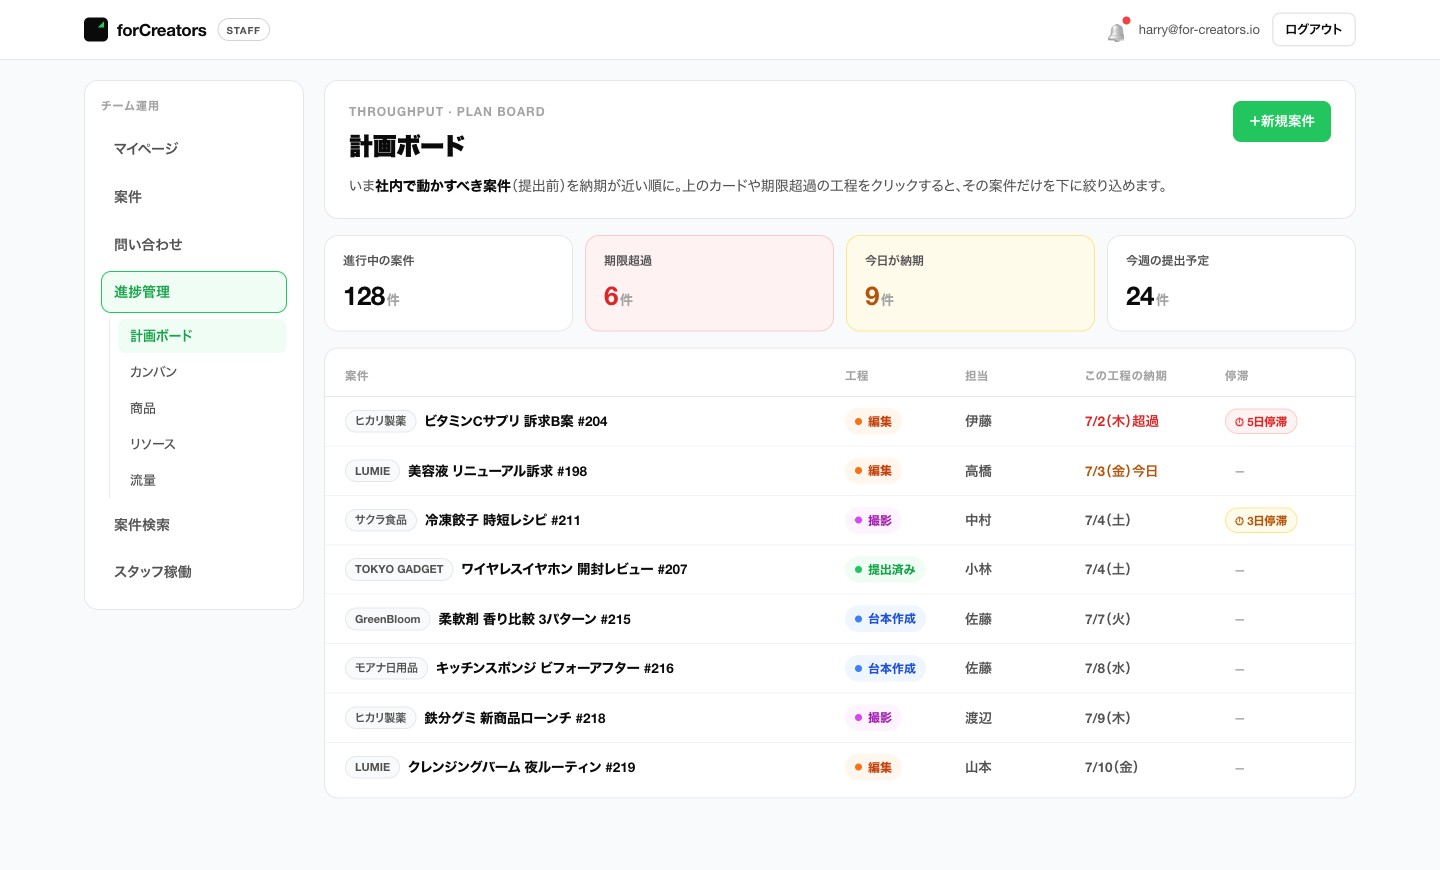Click the 今週の提出予定 24件 card
The image size is (1440, 870).
tap(1231, 283)
